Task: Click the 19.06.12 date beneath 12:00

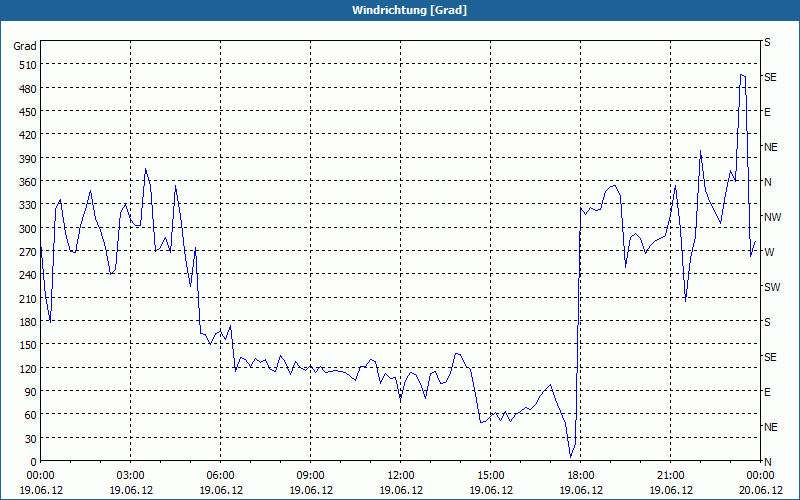Action: click(x=401, y=490)
